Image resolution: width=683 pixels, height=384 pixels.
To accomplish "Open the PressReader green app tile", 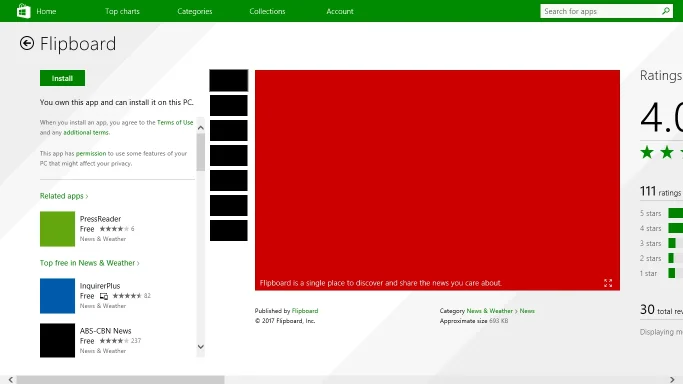I will coord(57,229).
